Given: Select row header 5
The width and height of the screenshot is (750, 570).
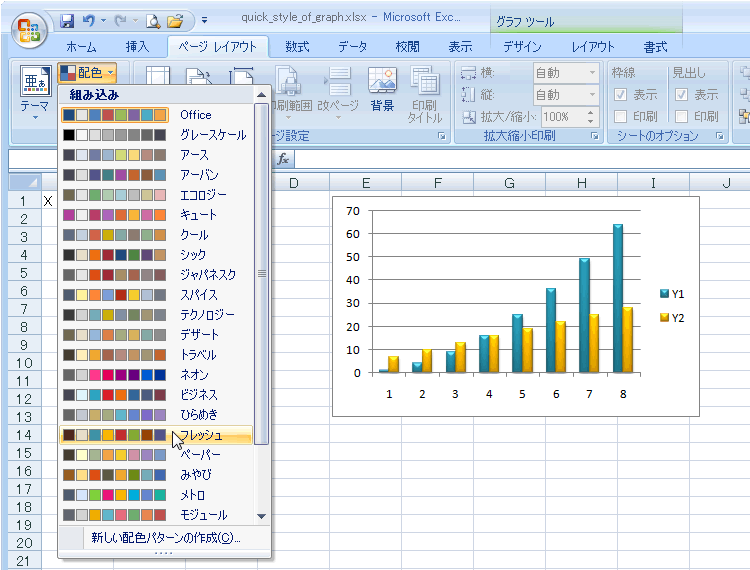Looking at the screenshot, I should tap(24, 273).
